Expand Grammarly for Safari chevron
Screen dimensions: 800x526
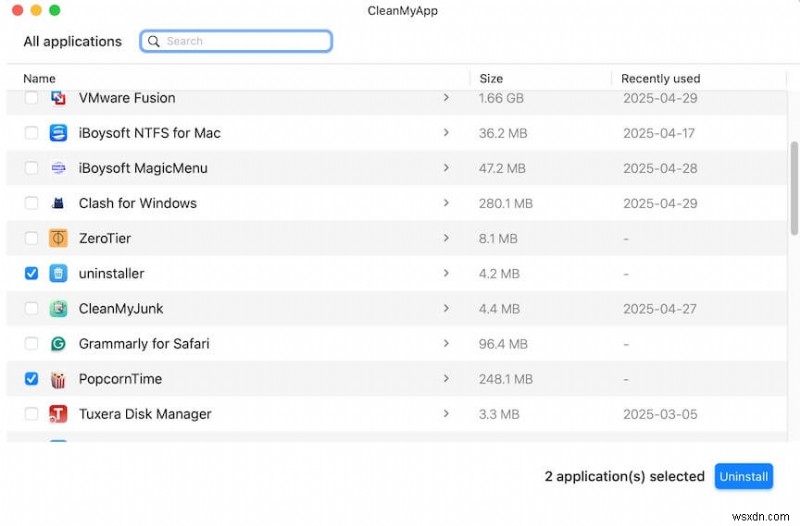click(446, 343)
